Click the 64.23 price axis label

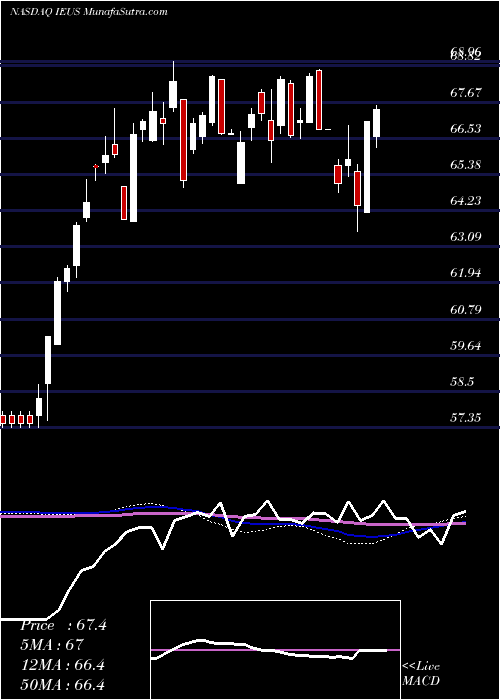coord(466,201)
